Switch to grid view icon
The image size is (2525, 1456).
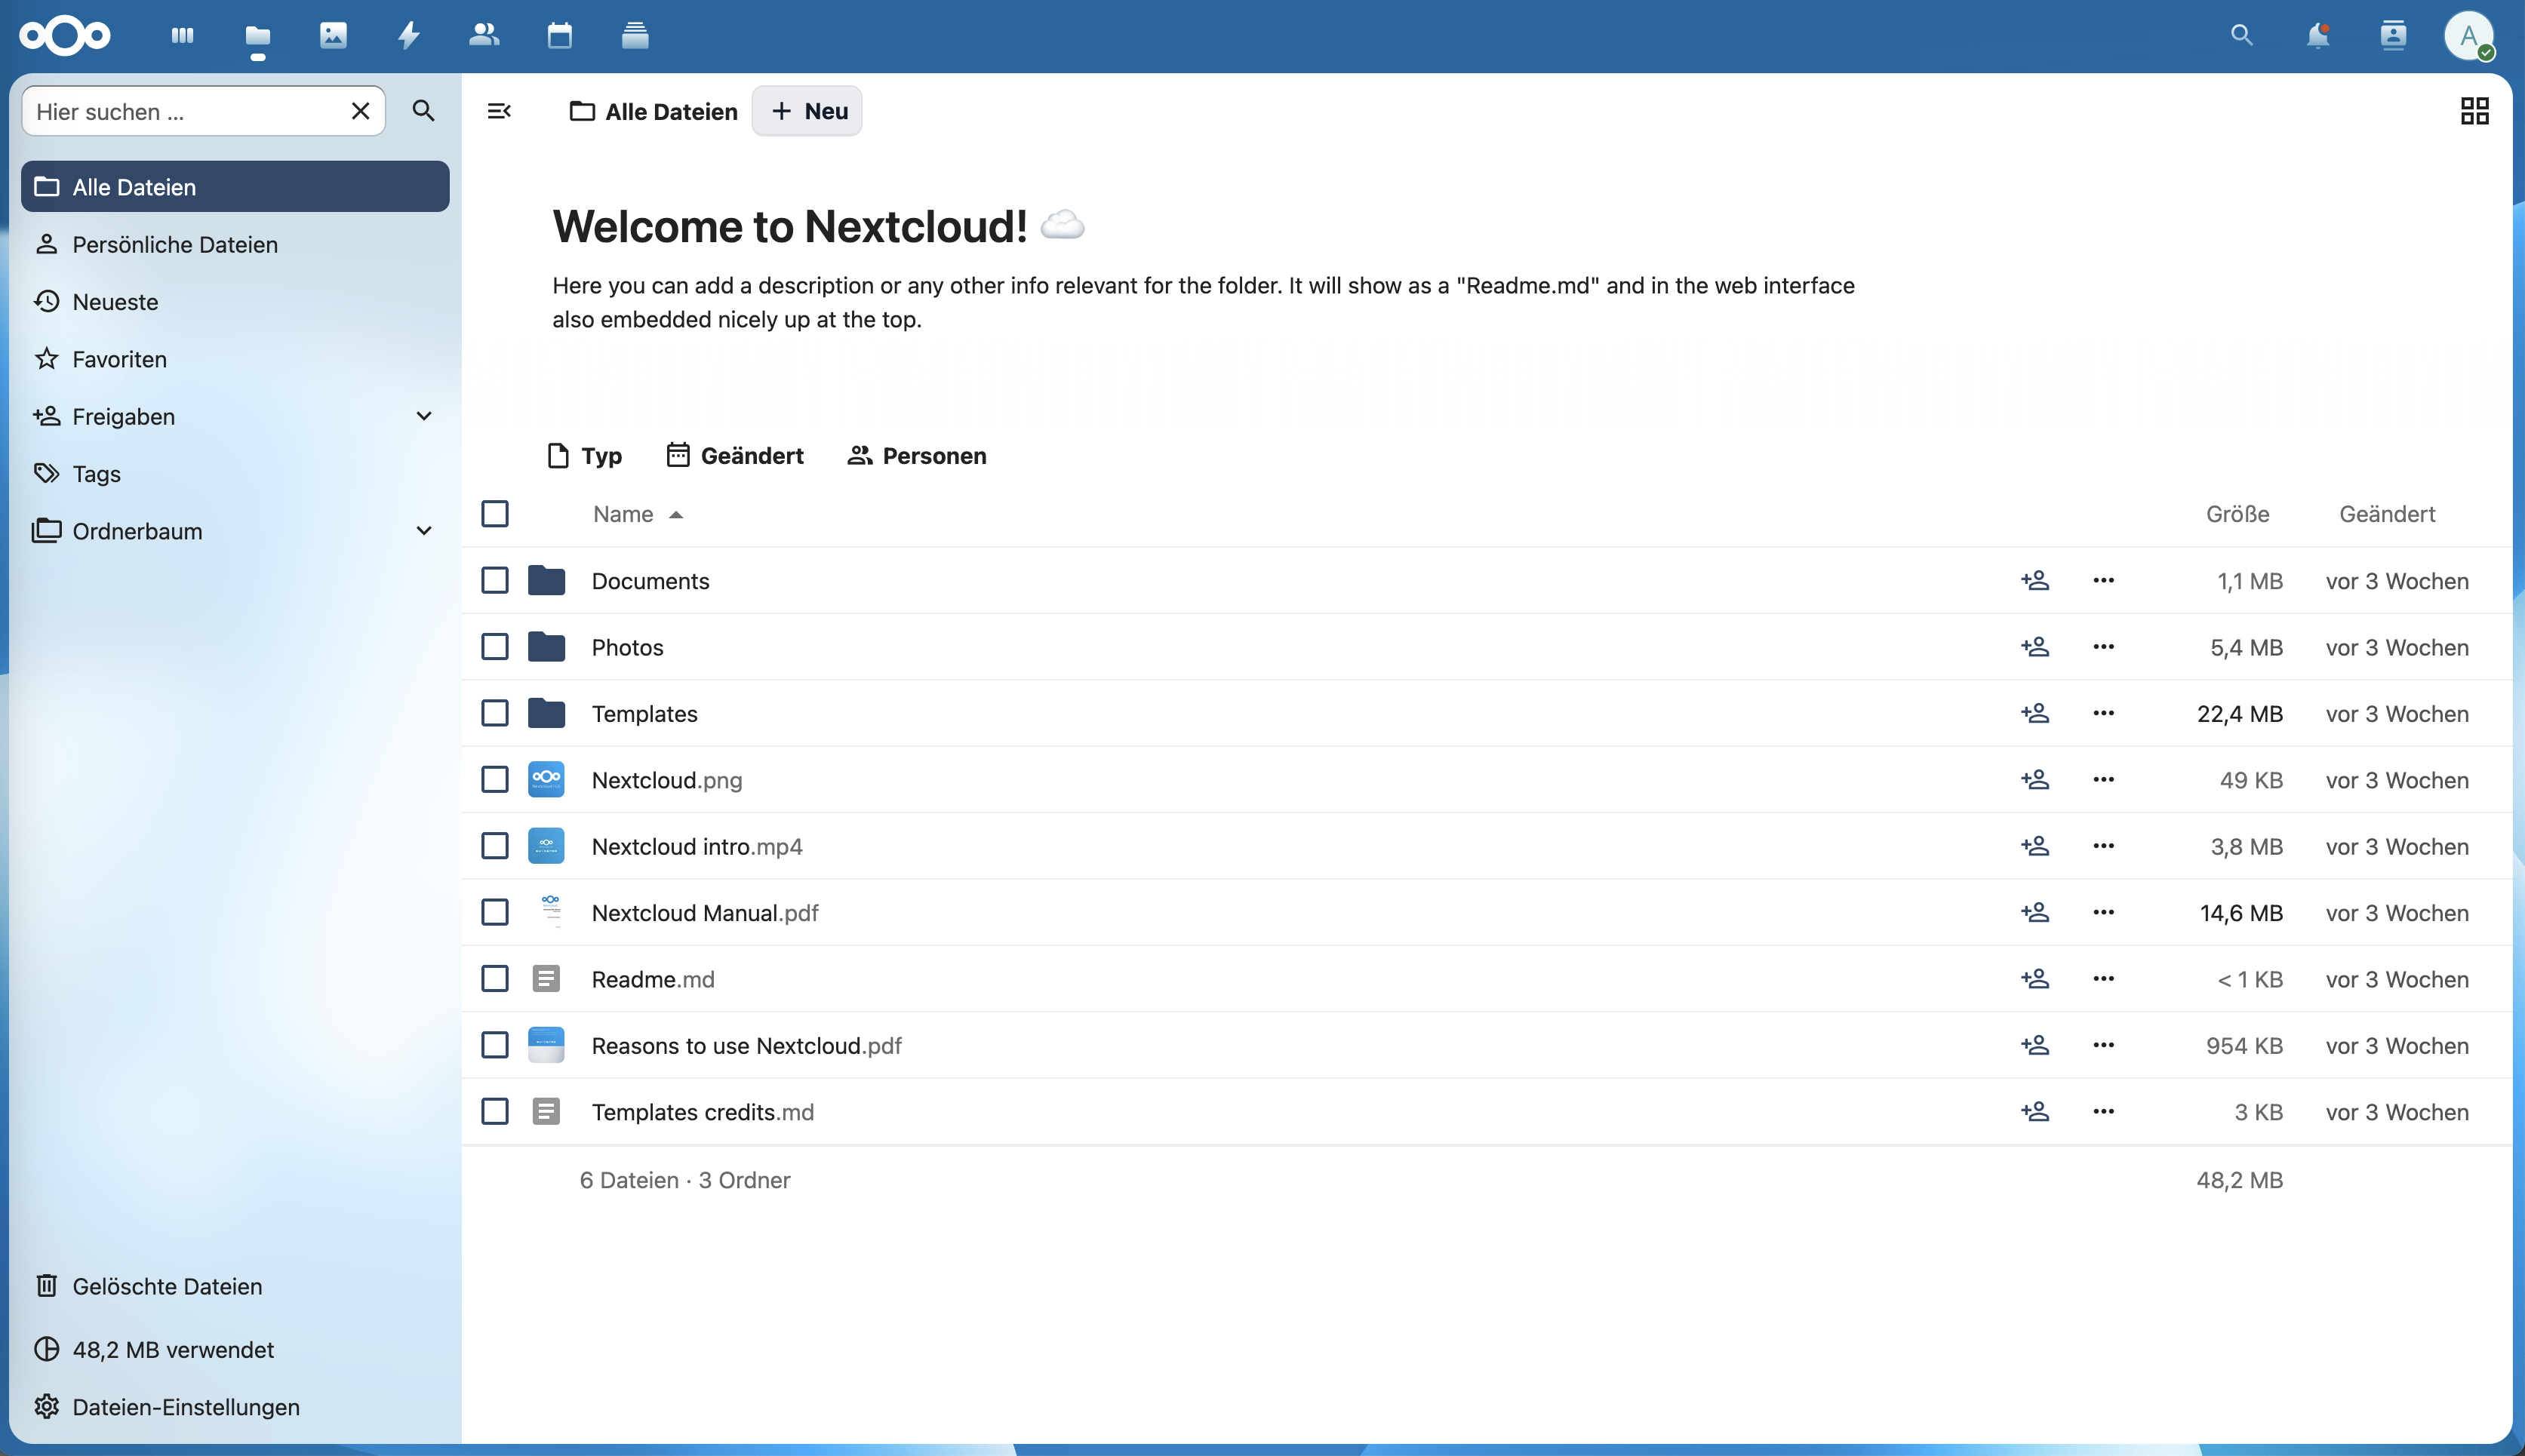pos(2474,111)
